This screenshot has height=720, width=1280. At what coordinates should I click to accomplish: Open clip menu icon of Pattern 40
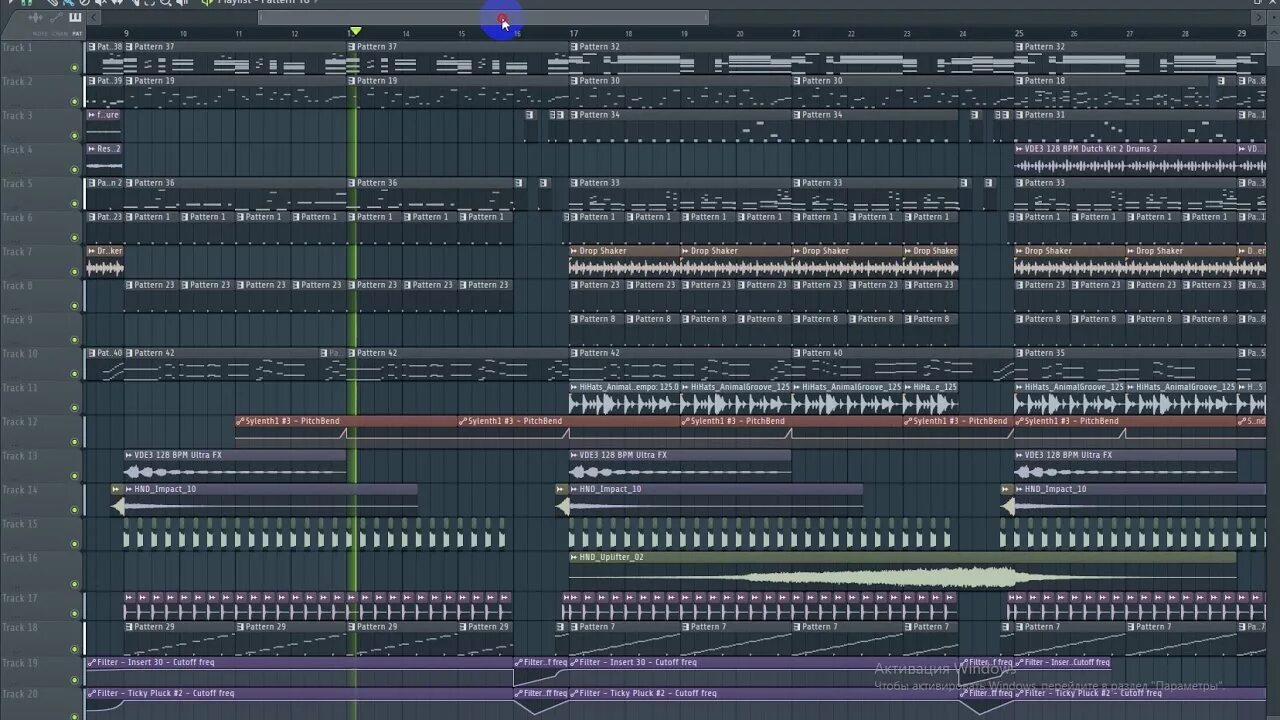pyautogui.click(x=797, y=353)
